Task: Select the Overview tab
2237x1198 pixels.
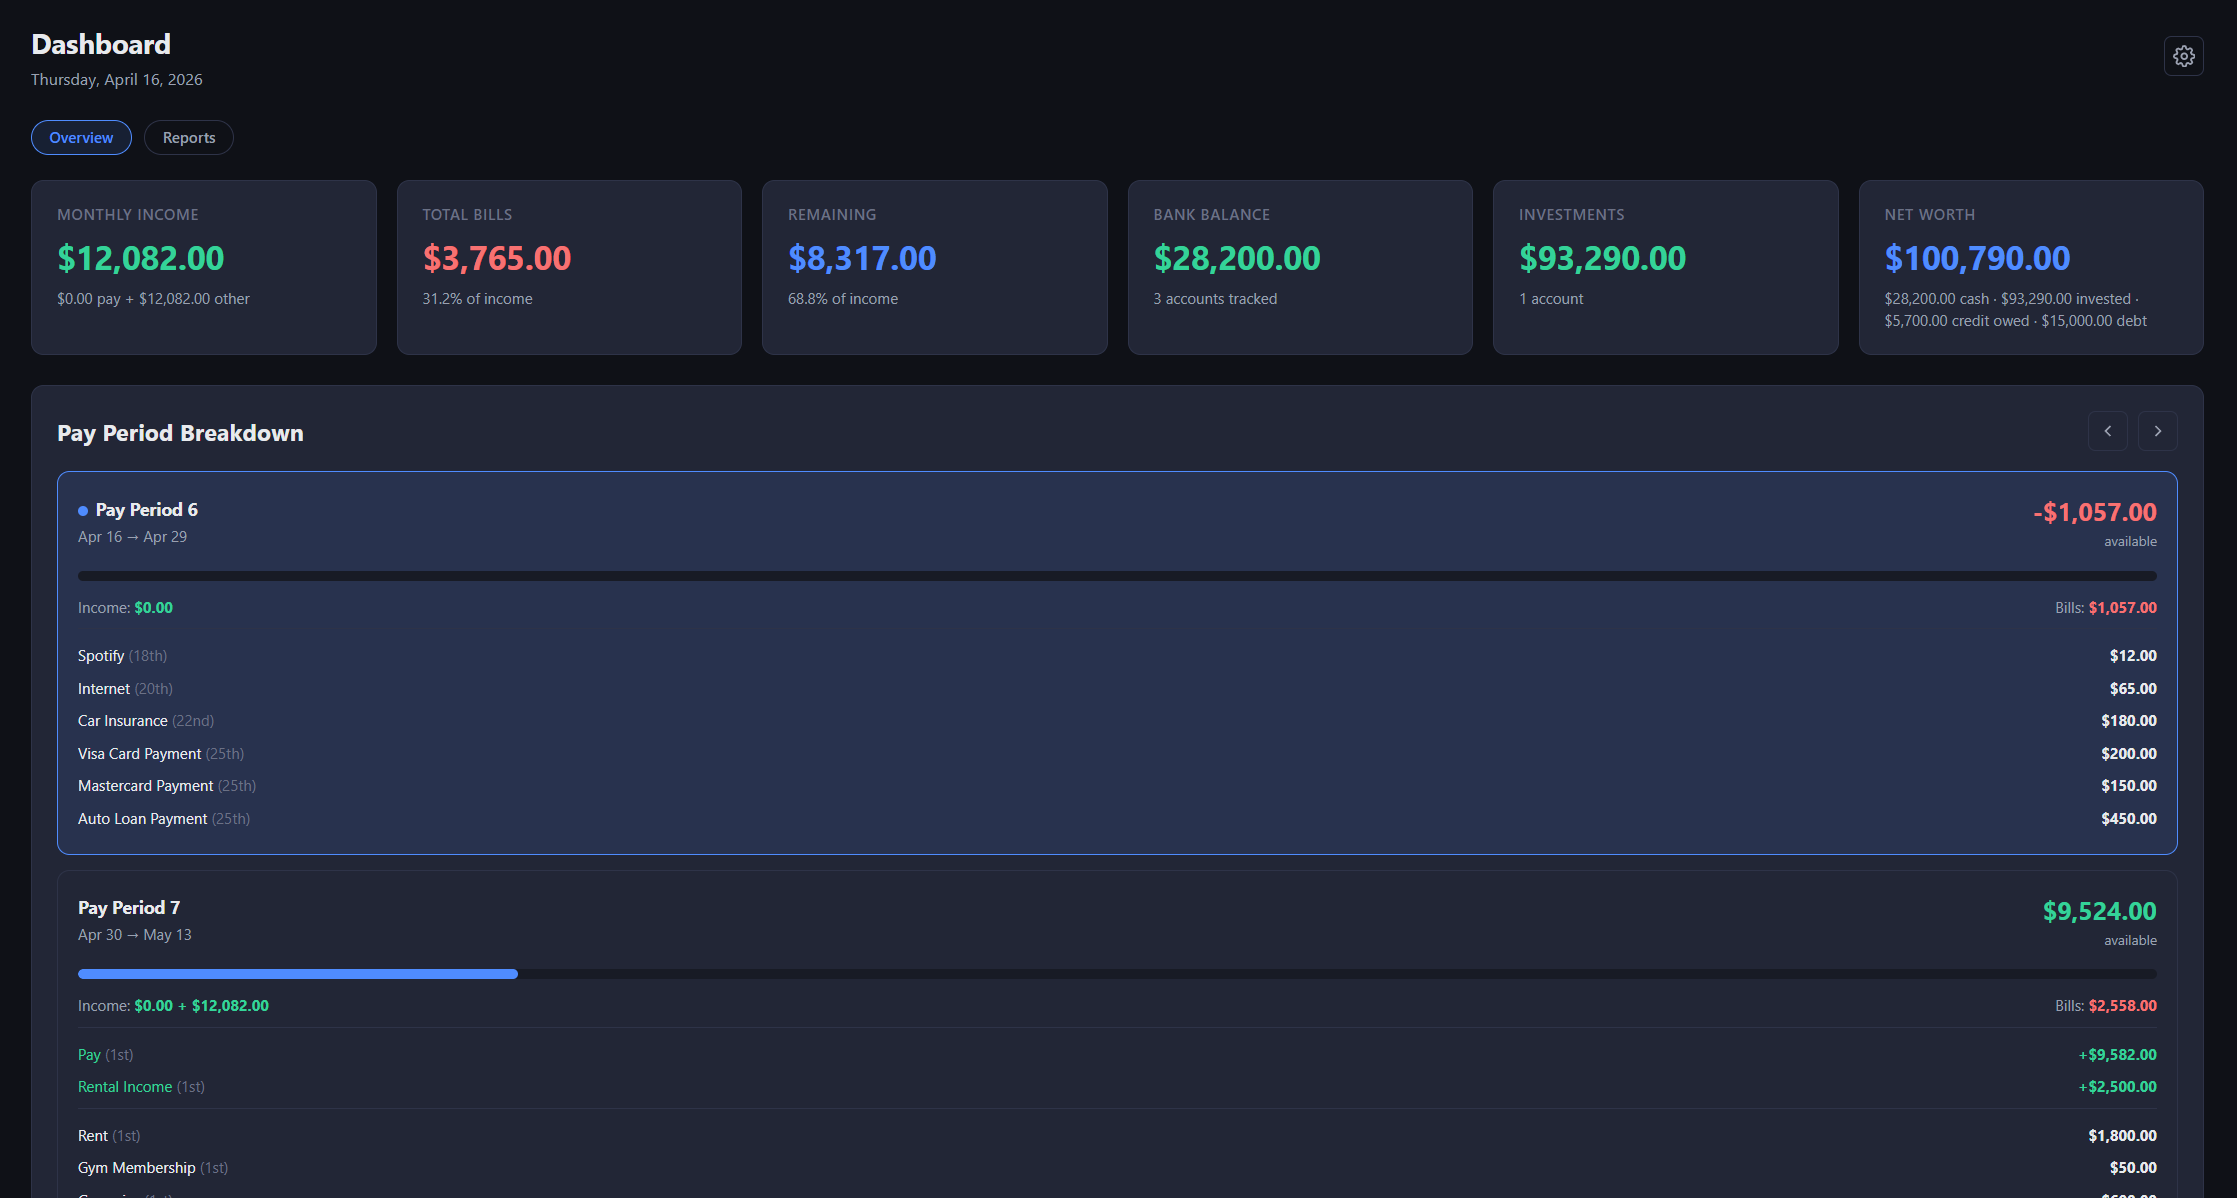Action: tap(81, 137)
